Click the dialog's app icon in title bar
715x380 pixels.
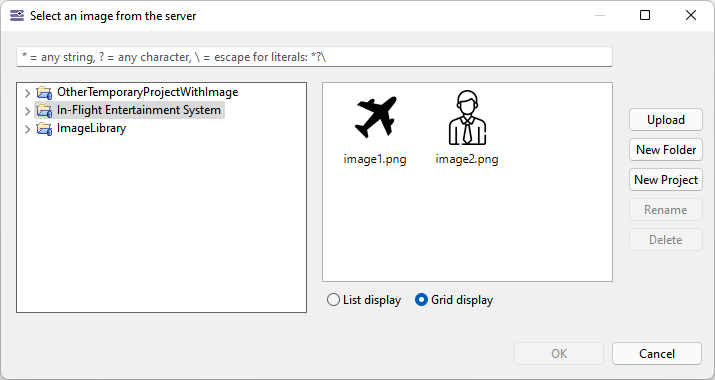[17, 16]
